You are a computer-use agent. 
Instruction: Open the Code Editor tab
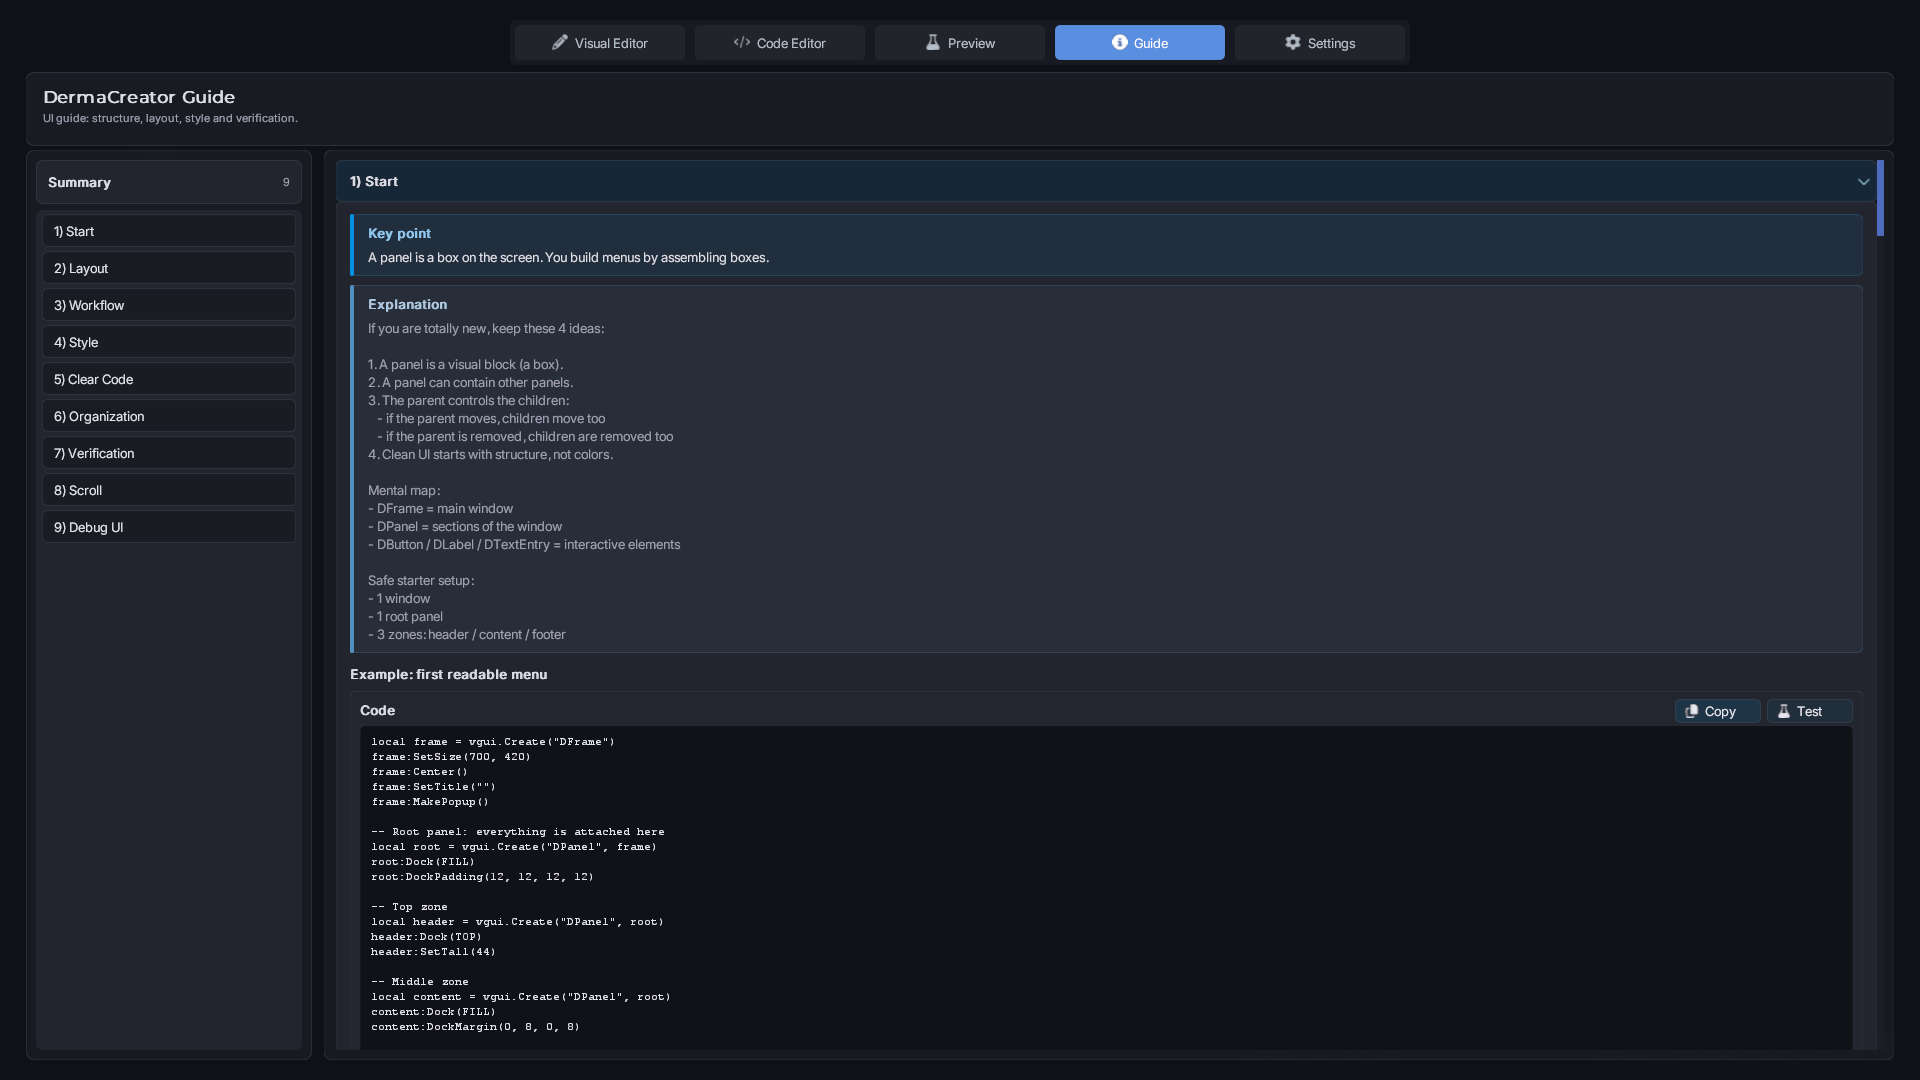780,43
